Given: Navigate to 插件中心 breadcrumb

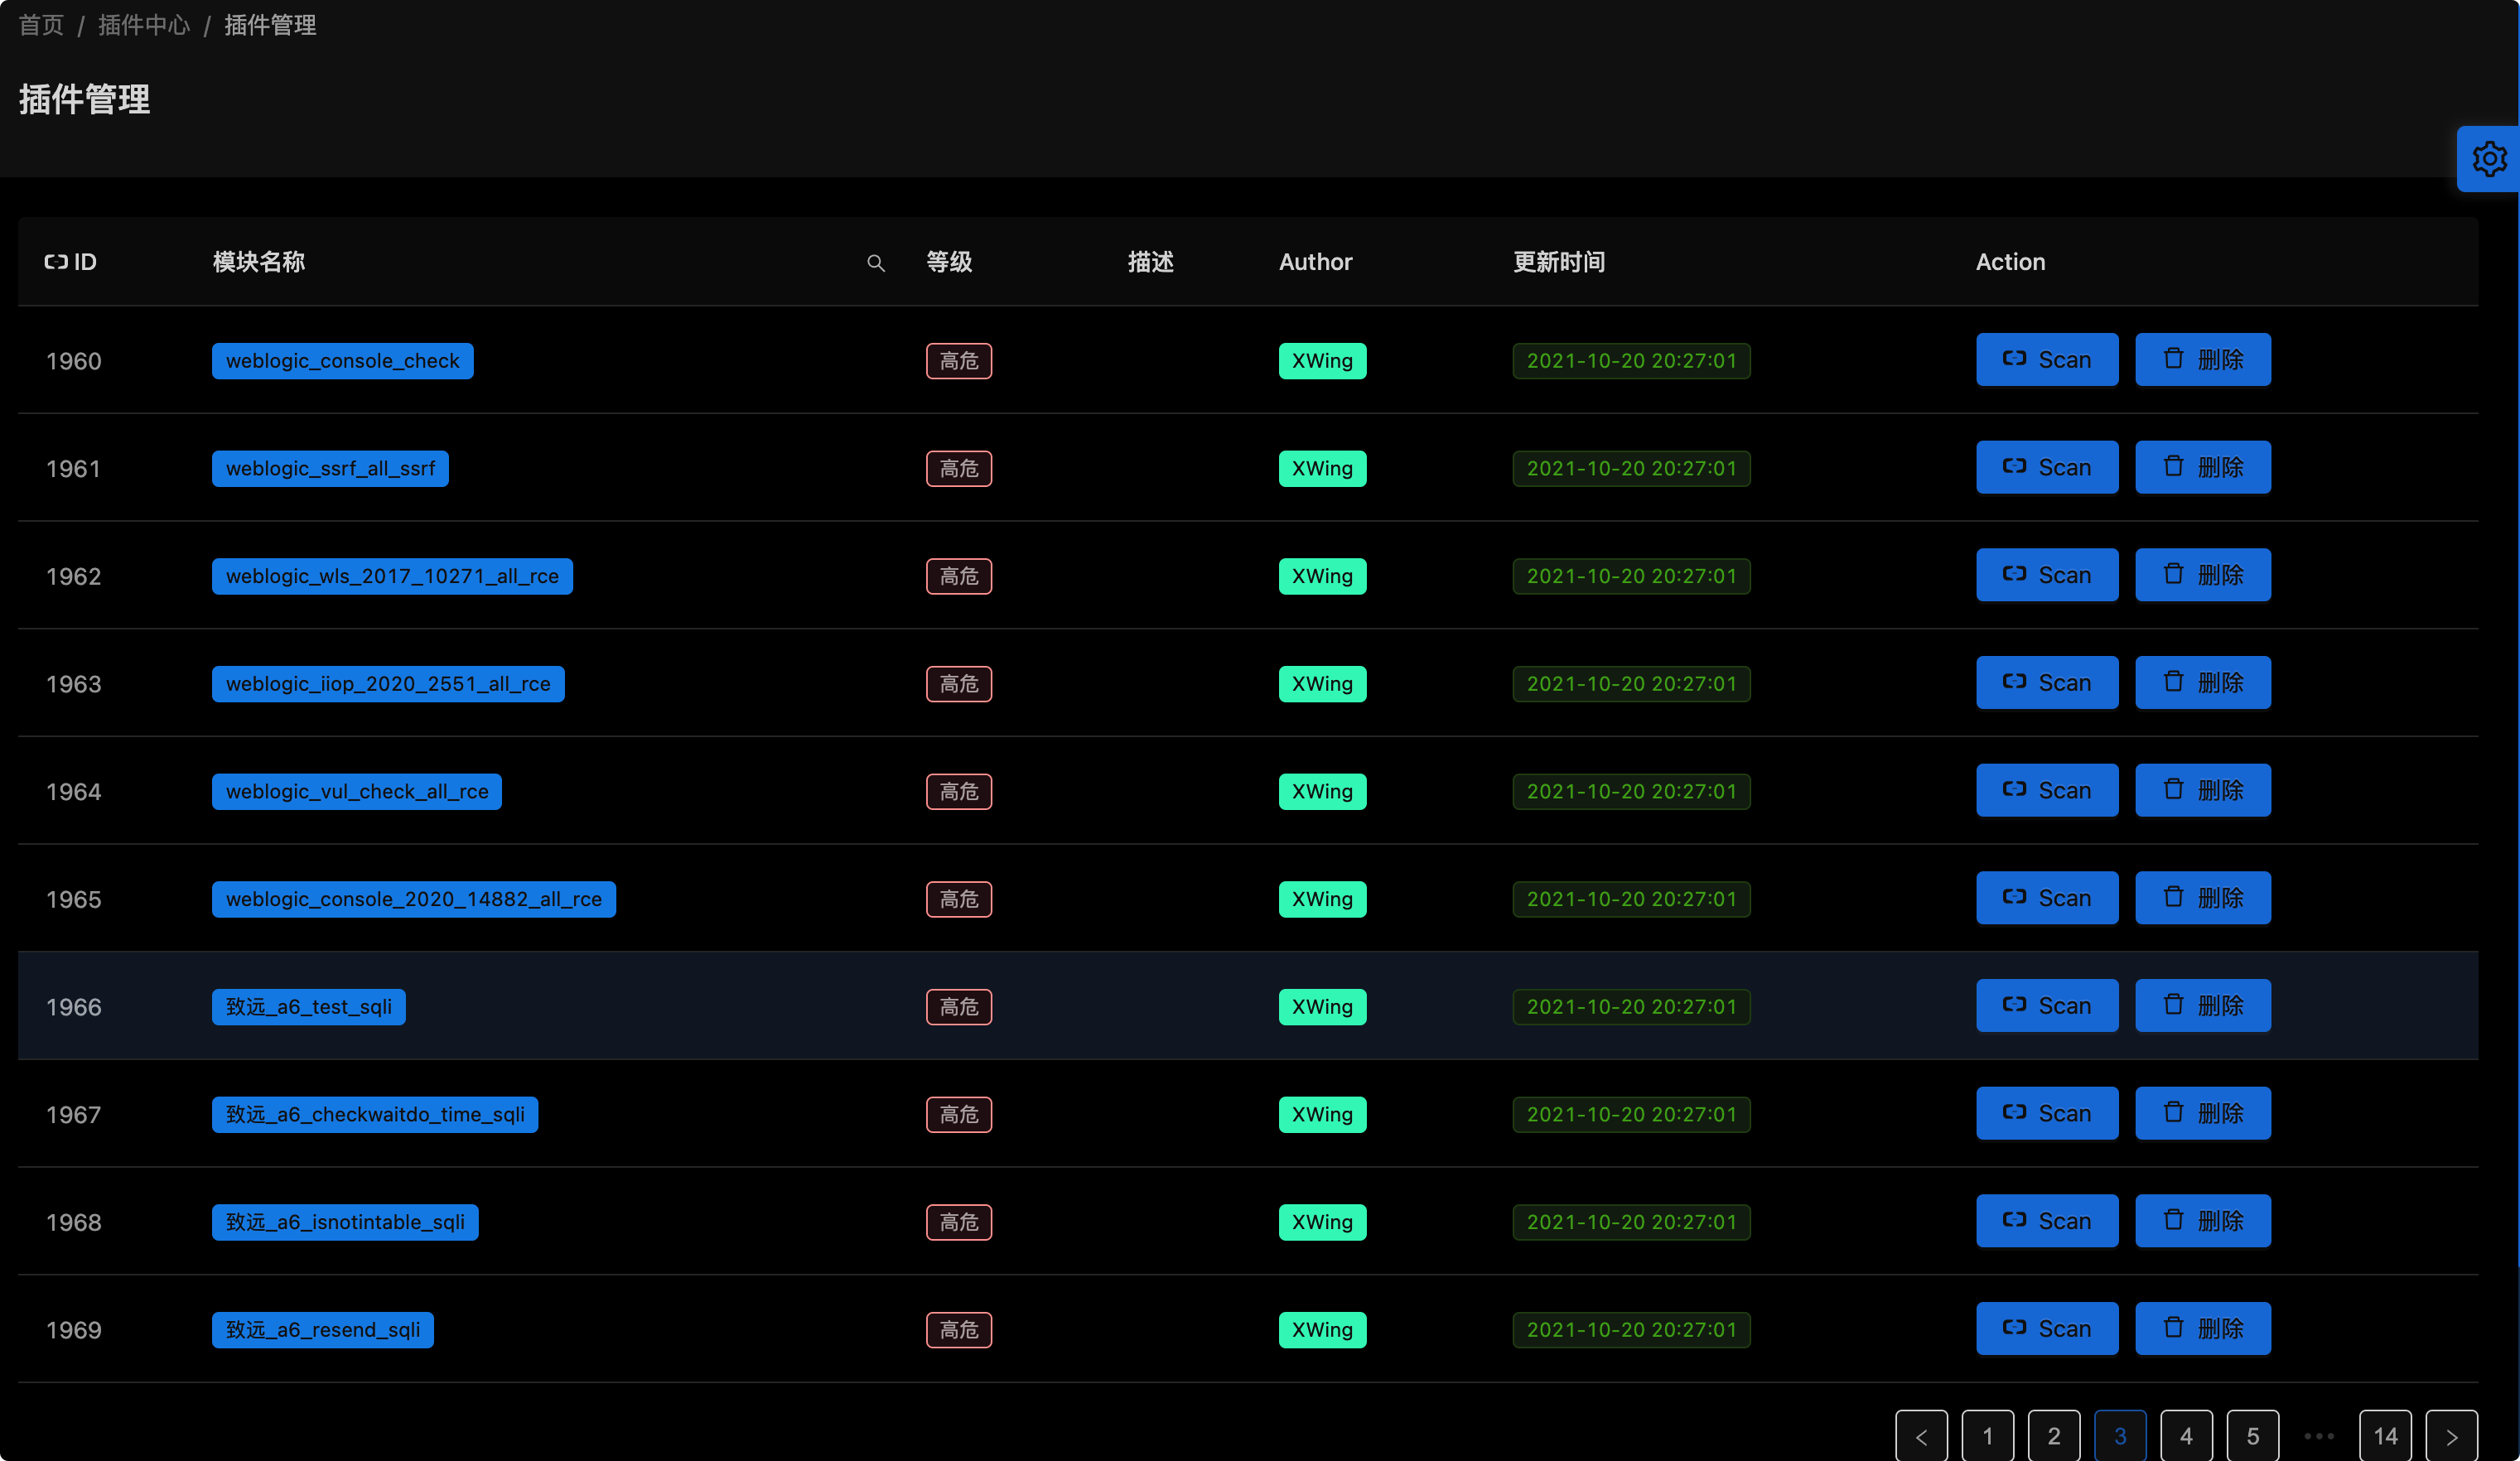Looking at the screenshot, I should click(144, 25).
